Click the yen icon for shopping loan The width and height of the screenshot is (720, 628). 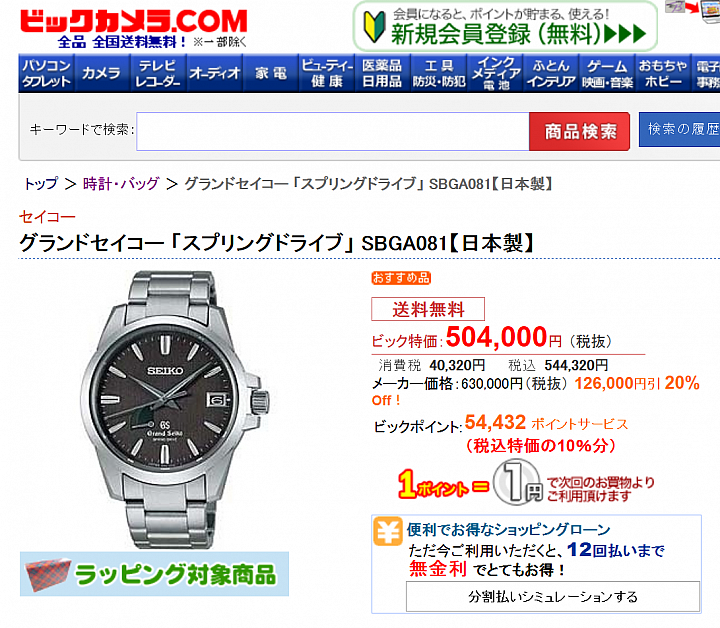(388, 531)
